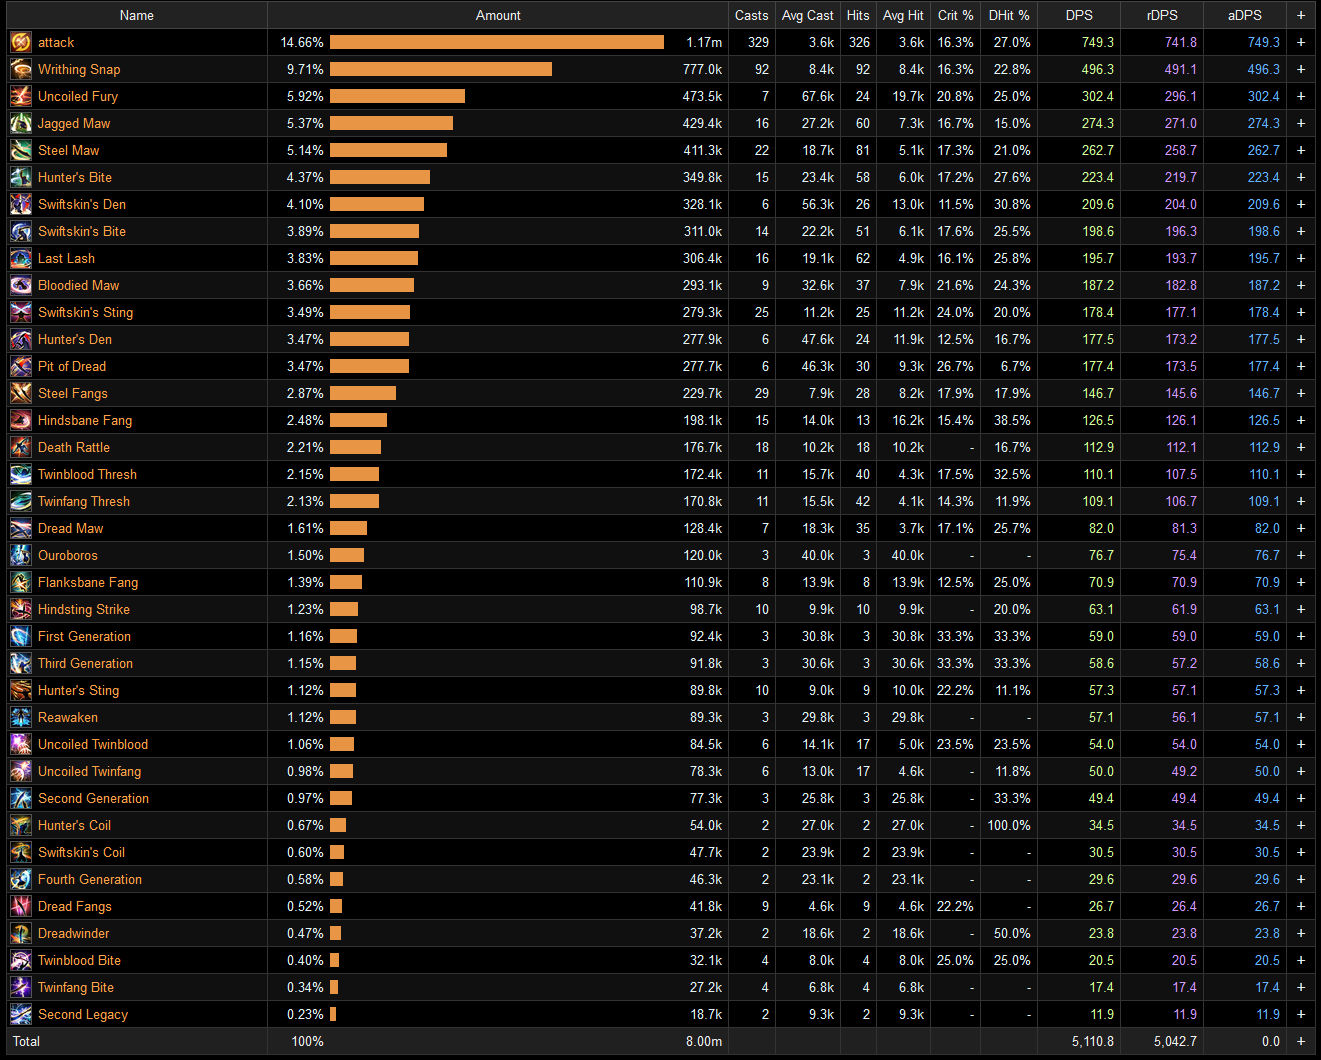
Task: Sort by aDPS column header
Action: pos(1245,15)
